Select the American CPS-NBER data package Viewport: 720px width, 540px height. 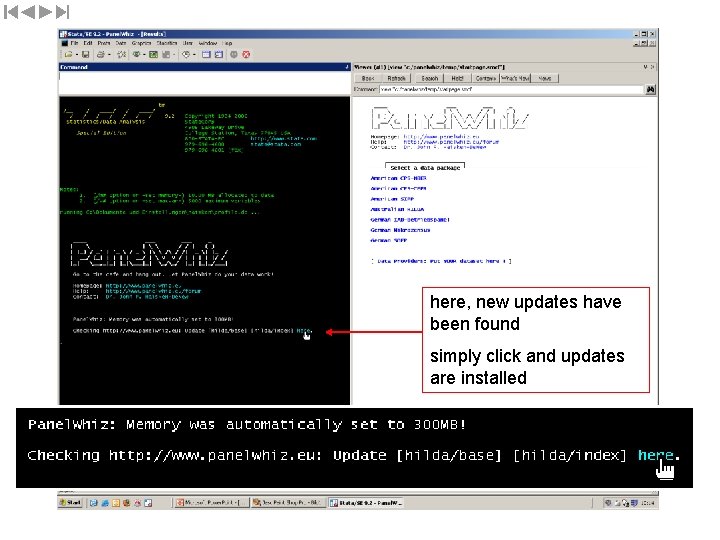(399, 178)
